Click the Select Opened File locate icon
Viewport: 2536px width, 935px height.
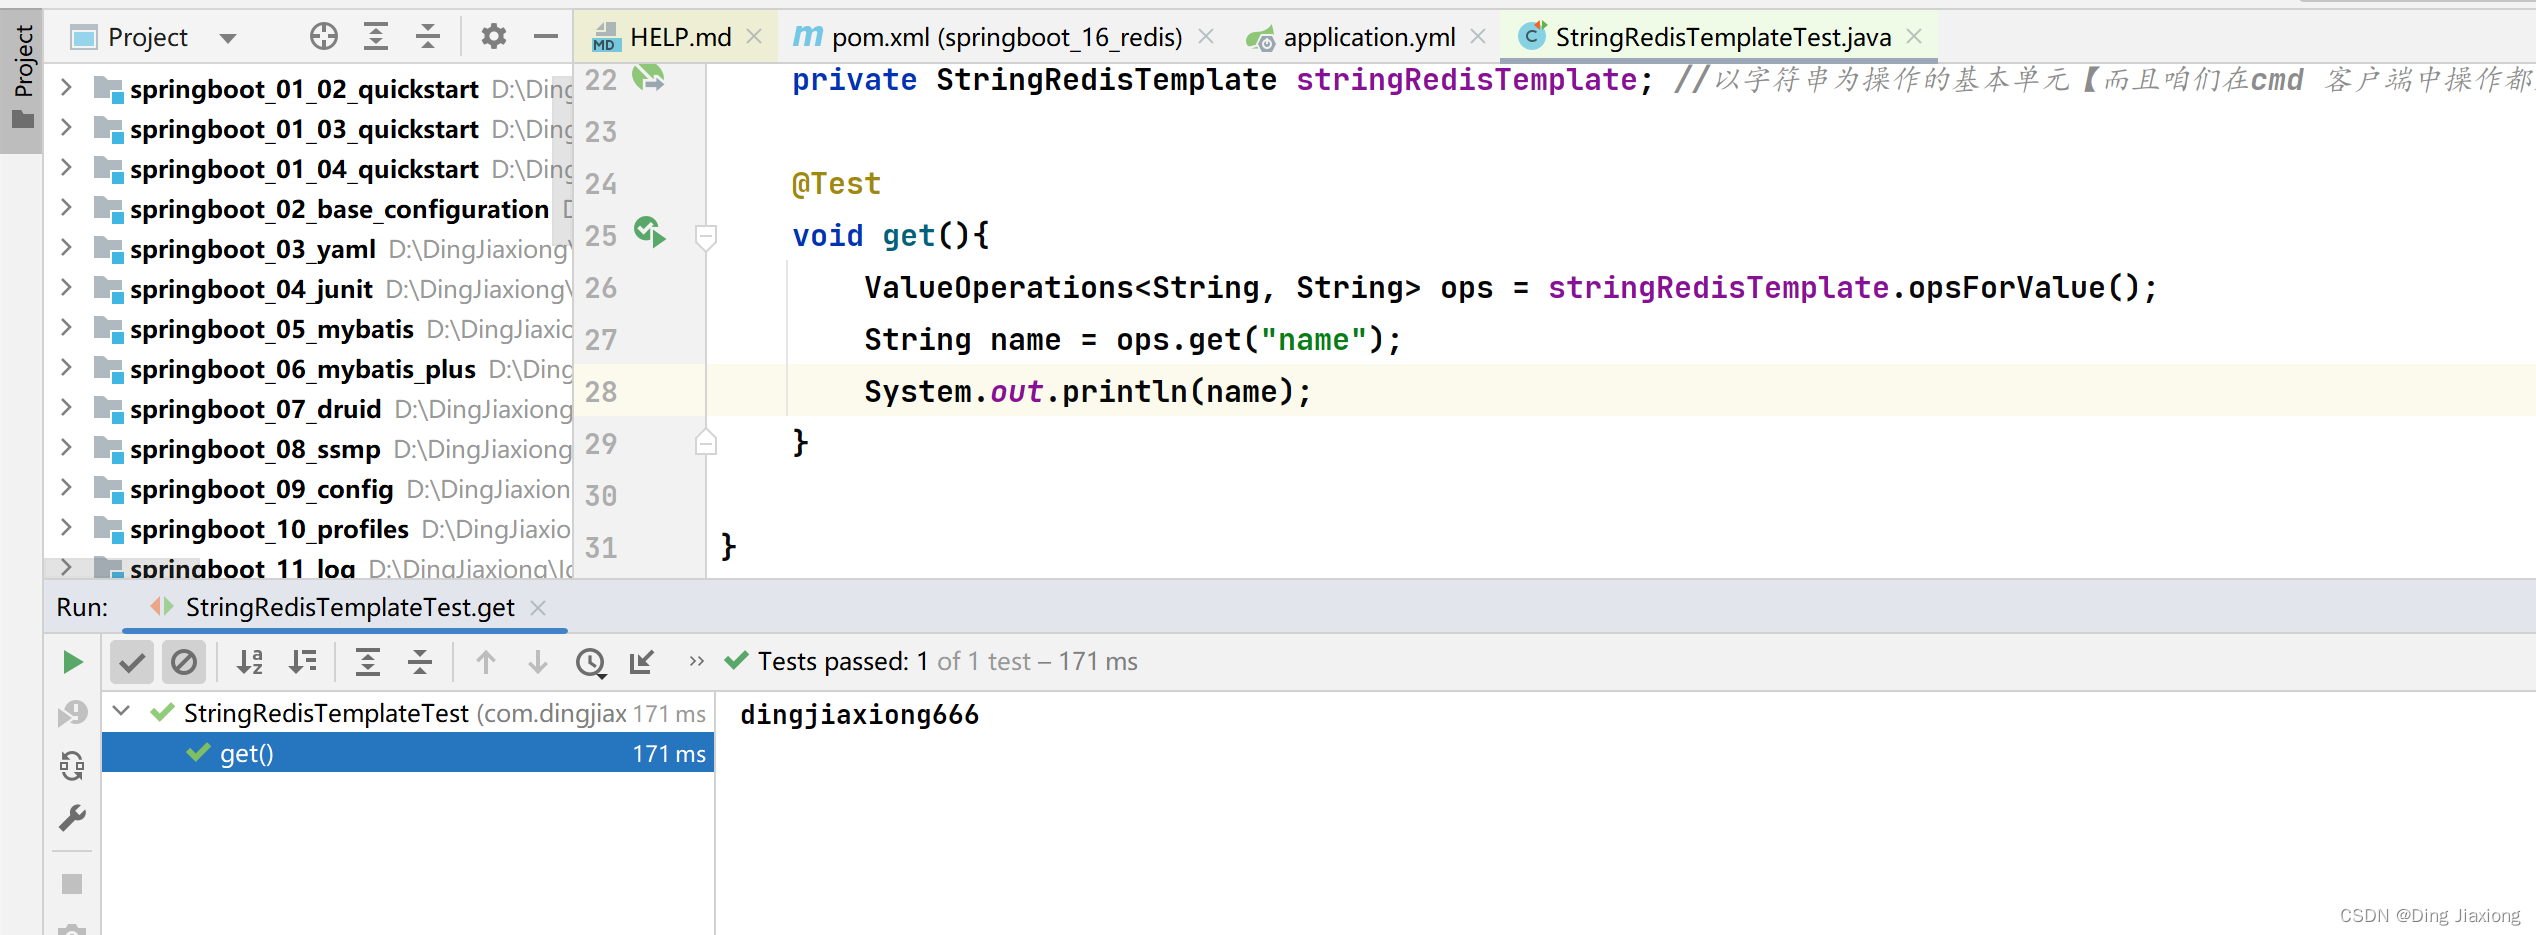323,37
